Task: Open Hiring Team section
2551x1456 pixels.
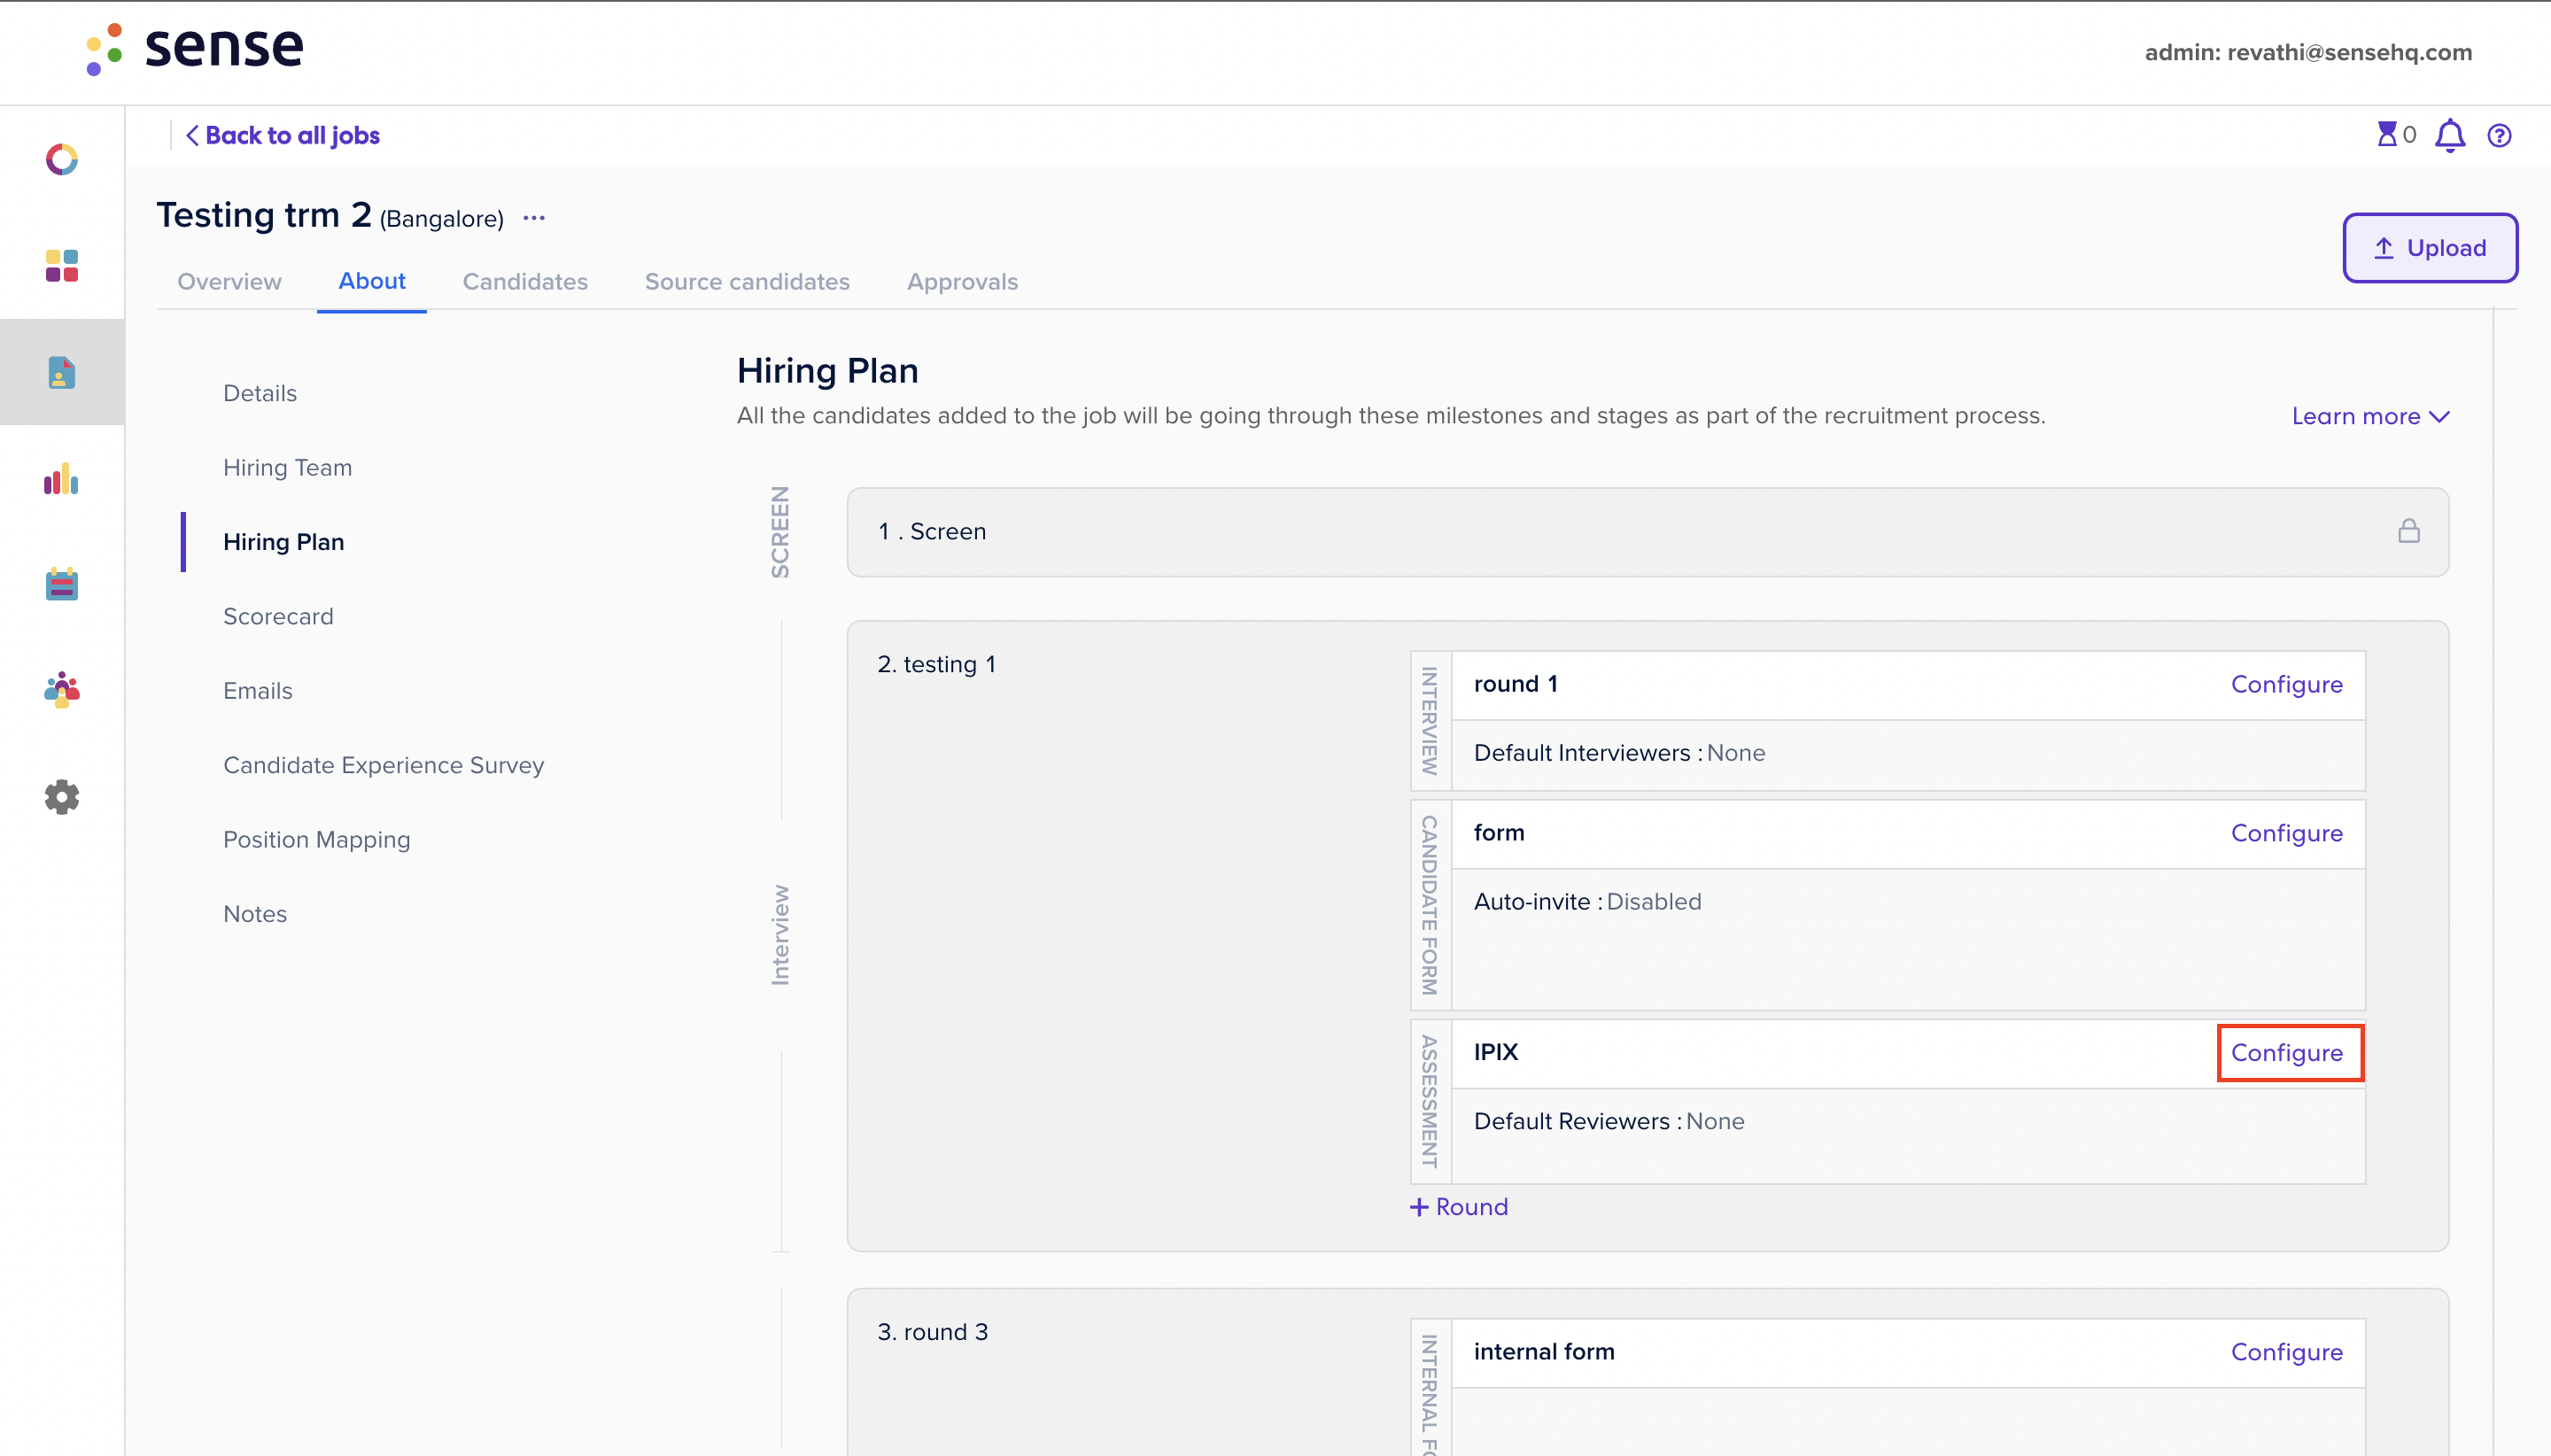Action: pyautogui.click(x=288, y=467)
